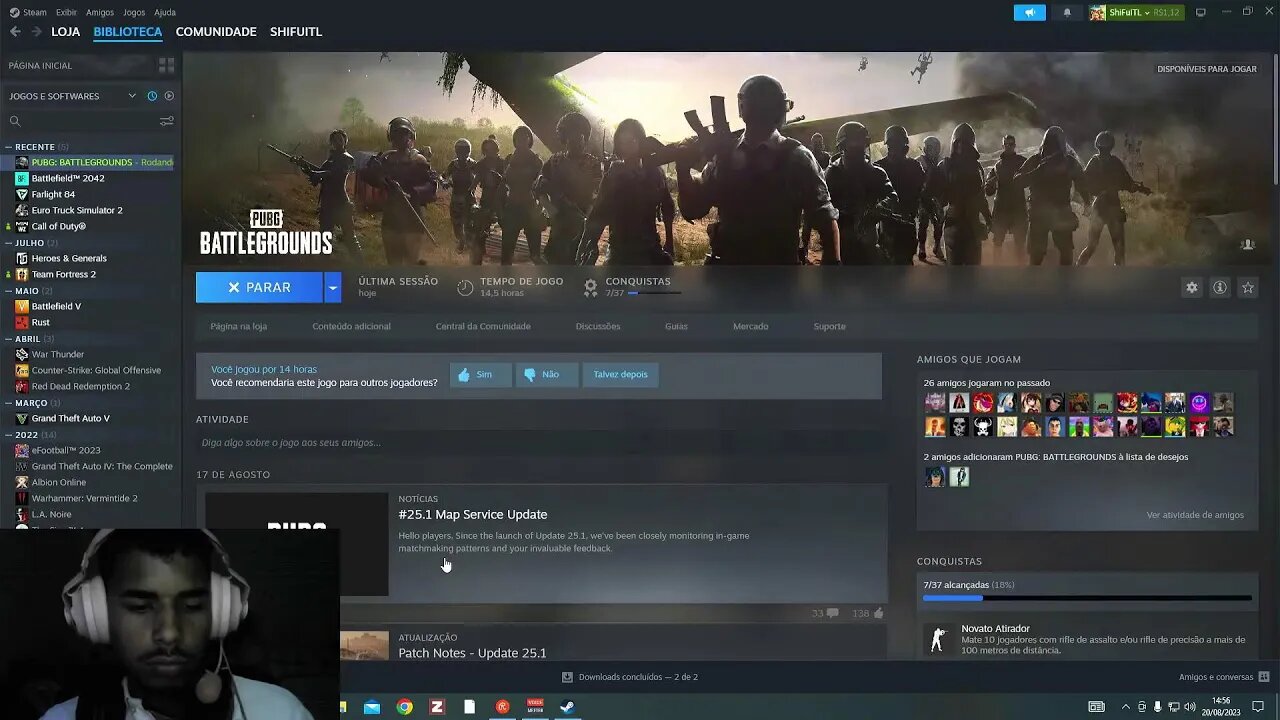Screen dimensions: 1280x720
Task: Click Ver atividade de amigos link
Action: pos(1195,515)
